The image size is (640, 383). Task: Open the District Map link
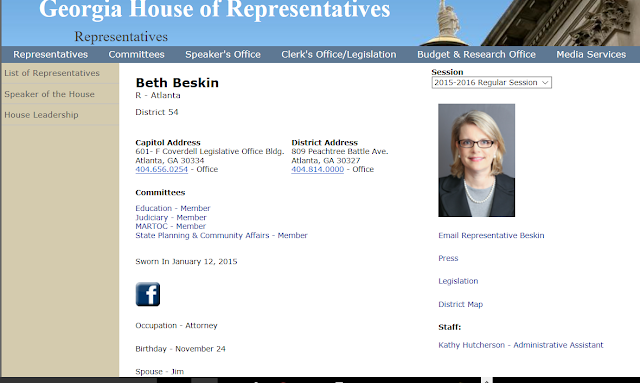click(461, 304)
